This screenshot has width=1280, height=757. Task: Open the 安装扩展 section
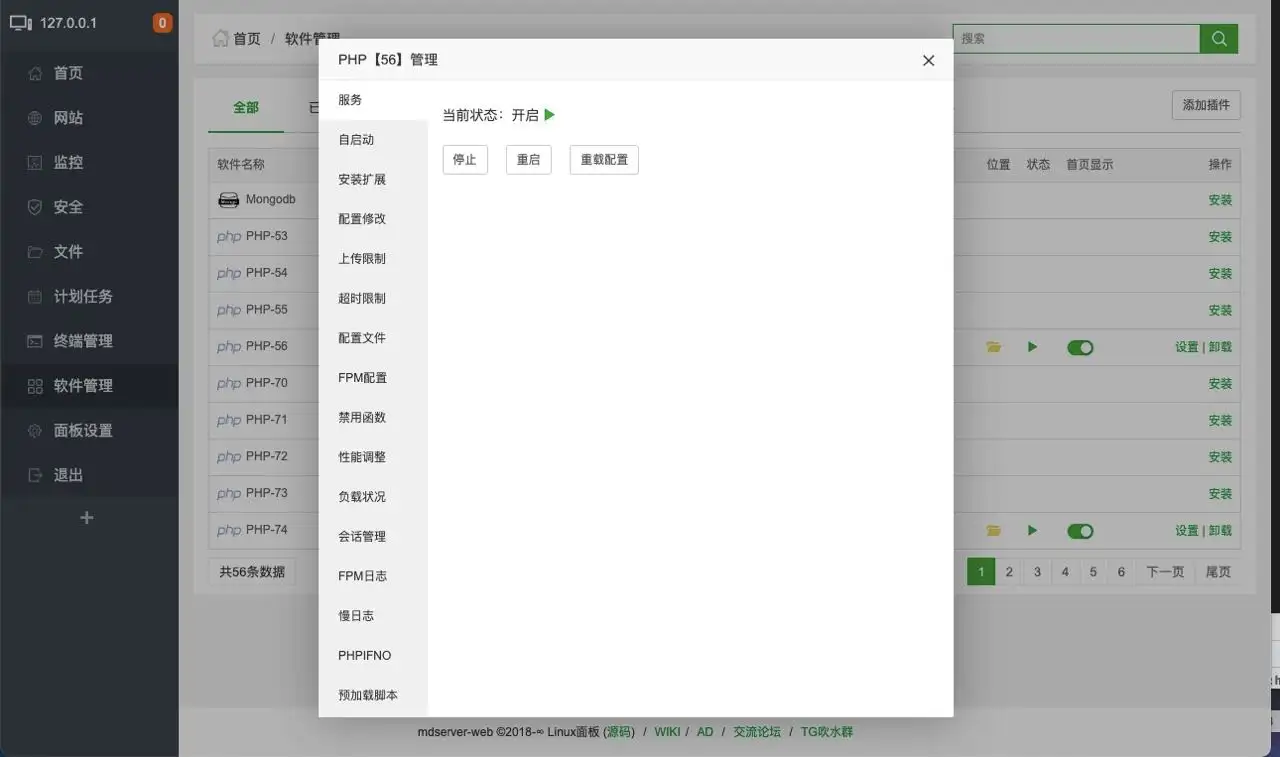373,179
